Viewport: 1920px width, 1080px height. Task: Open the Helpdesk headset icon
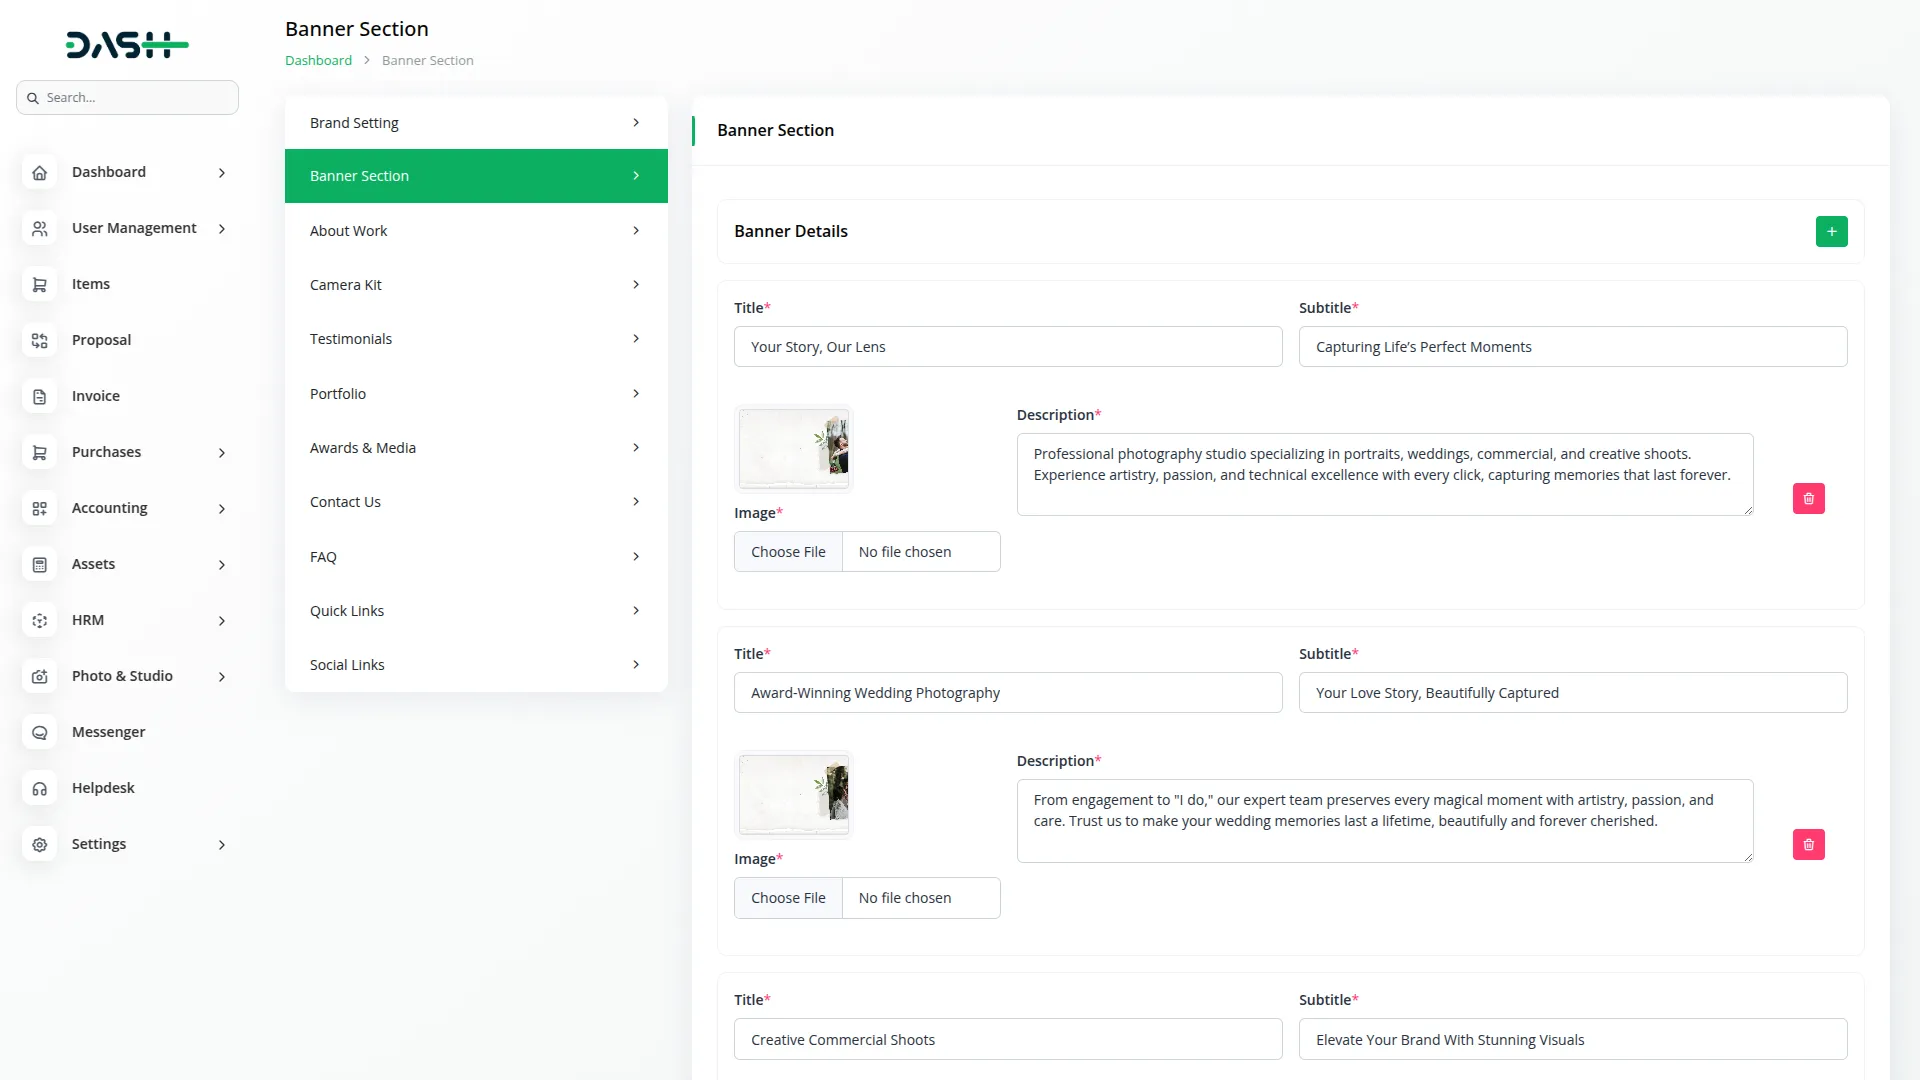click(x=39, y=788)
